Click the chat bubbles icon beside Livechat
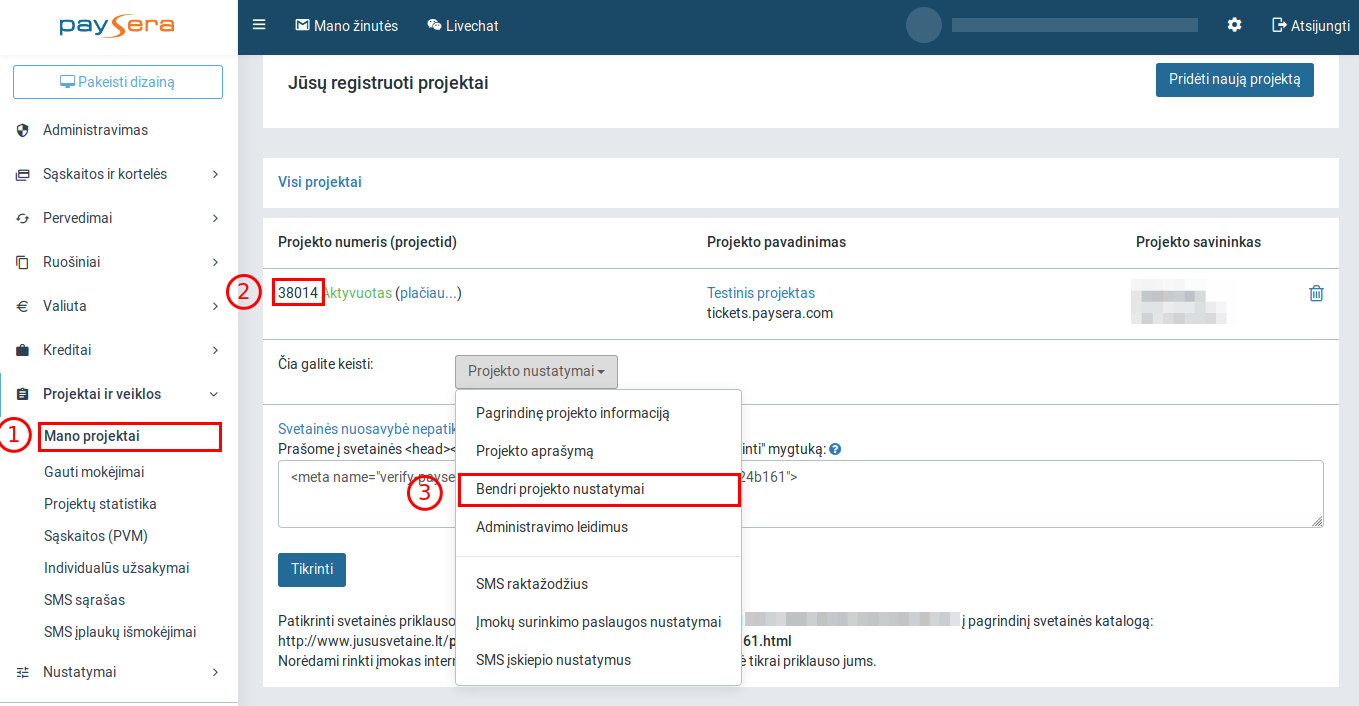The image size is (1359, 706). [x=434, y=26]
